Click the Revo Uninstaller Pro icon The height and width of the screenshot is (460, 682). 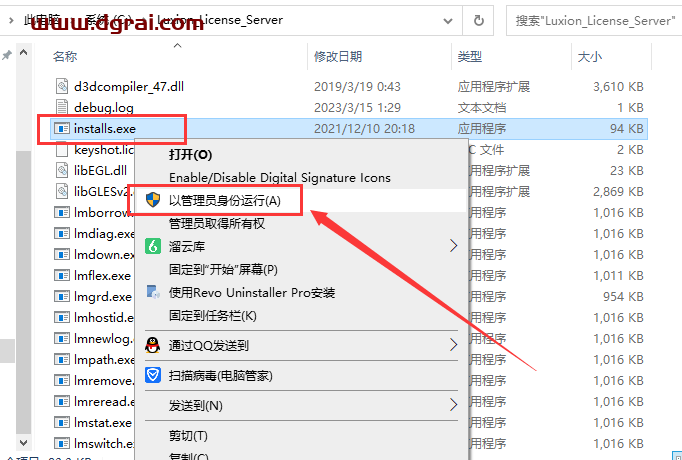tap(153, 293)
